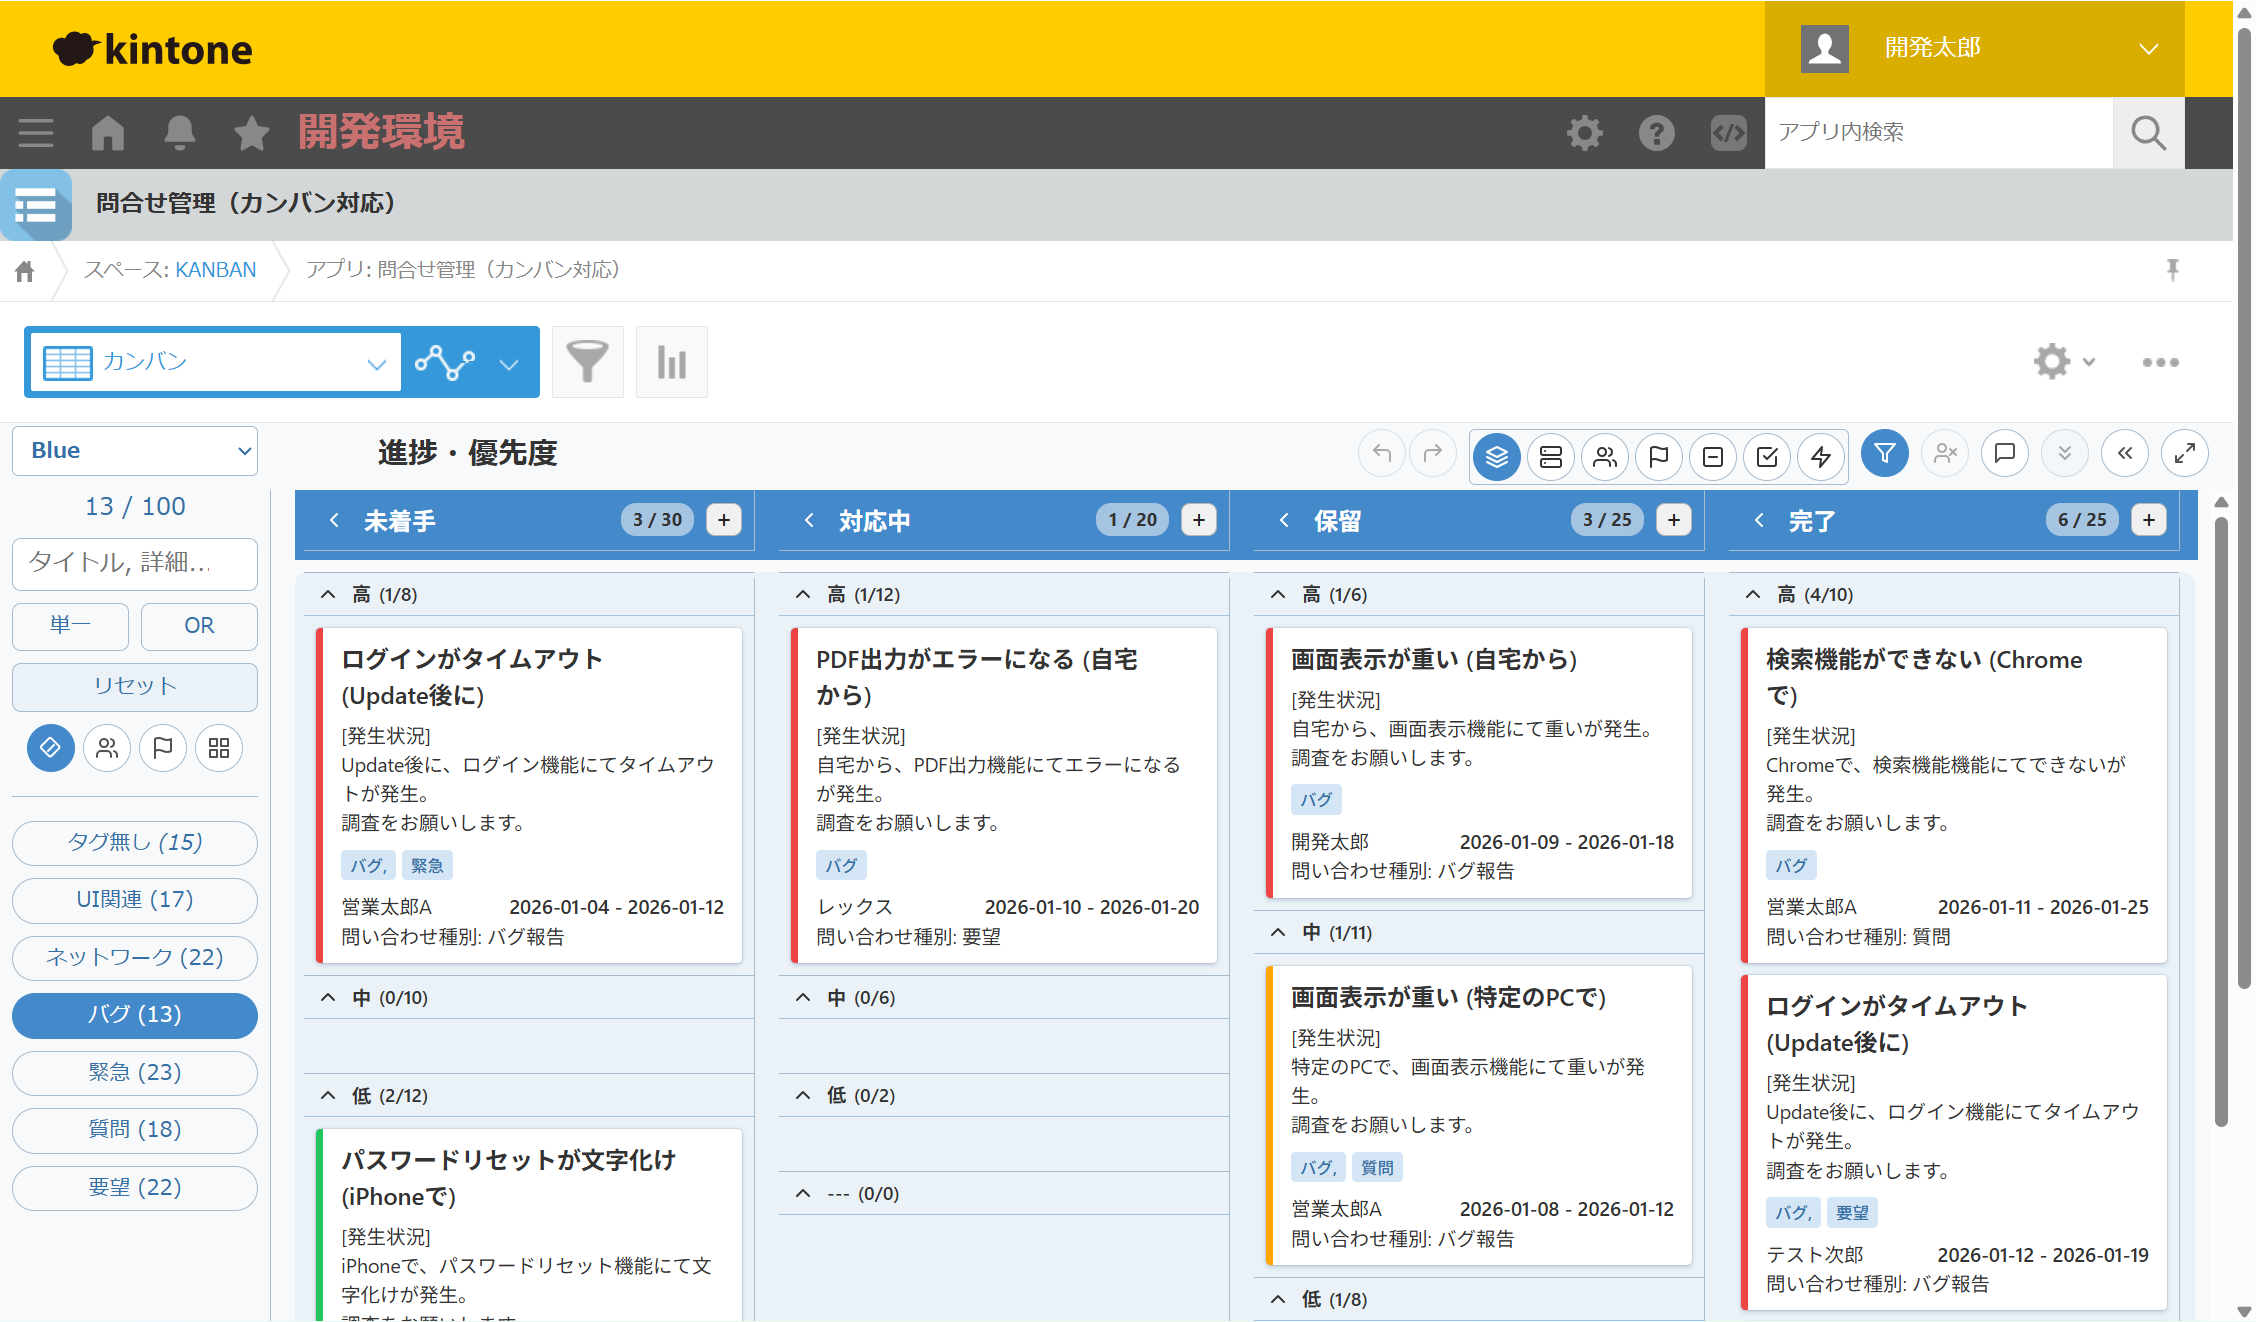This screenshot has height=1322, width=2256.
Task: Click the plus button in 未着手 column header
Action: (x=724, y=520)
